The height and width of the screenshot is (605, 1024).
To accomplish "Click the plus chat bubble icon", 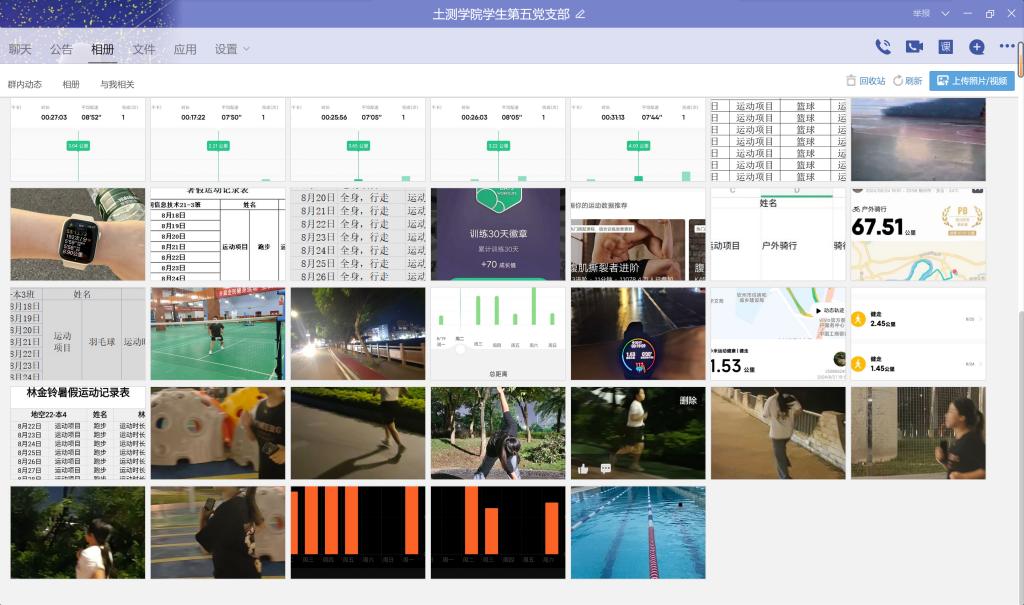I will [977, 47].
